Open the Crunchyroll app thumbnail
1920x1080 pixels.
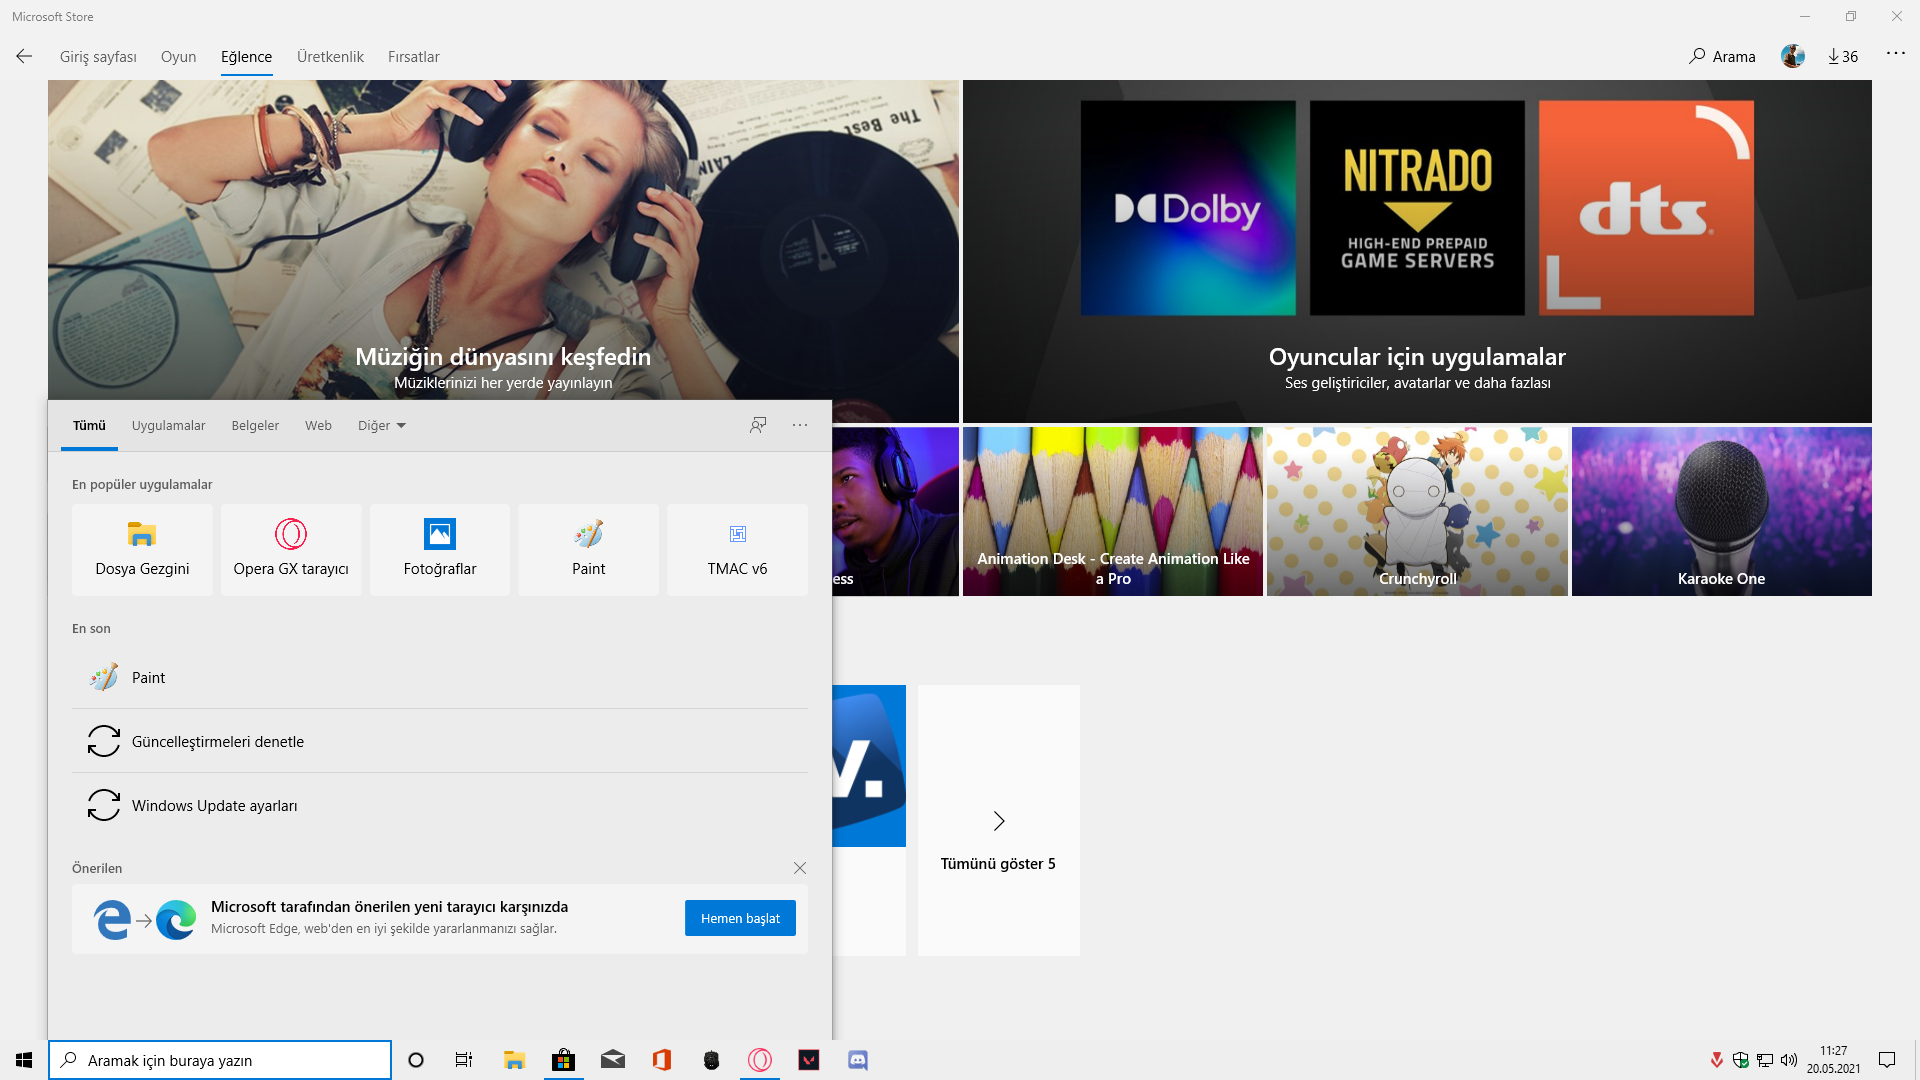tap(1417, 512)
